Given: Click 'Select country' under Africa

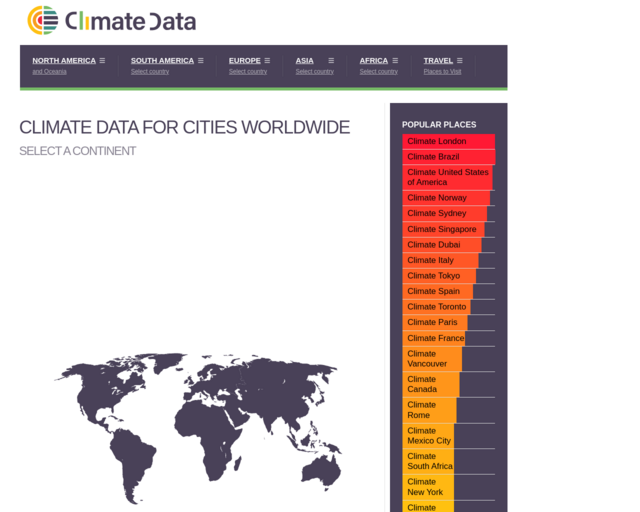Looking at the screenshot, I should [x=378, y=71].
